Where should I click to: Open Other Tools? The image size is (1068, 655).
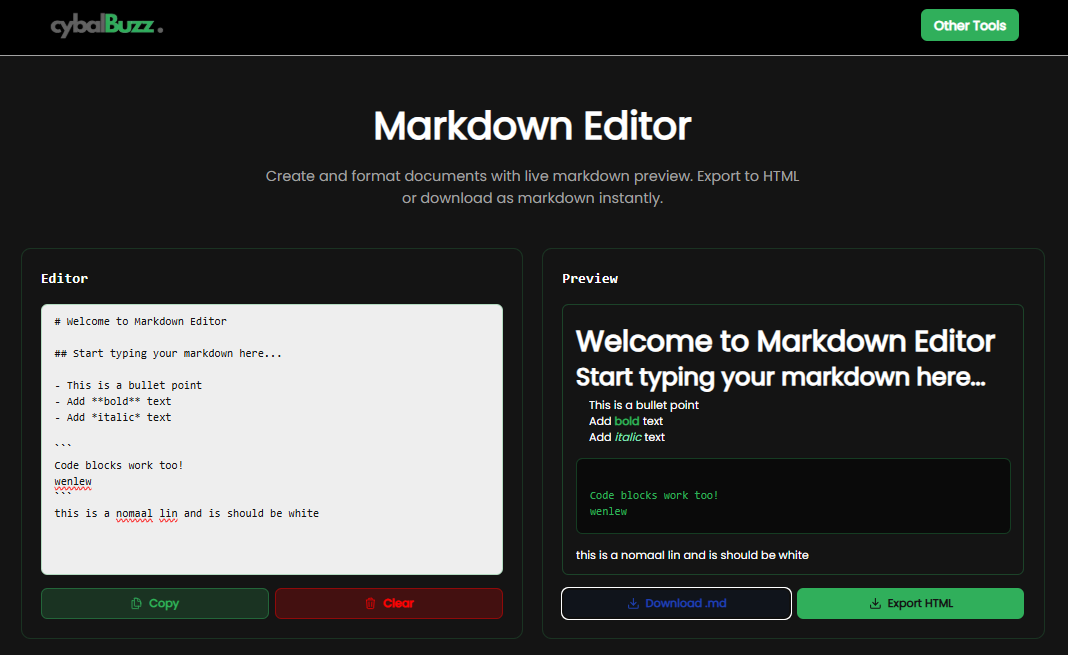coord(969,25)
